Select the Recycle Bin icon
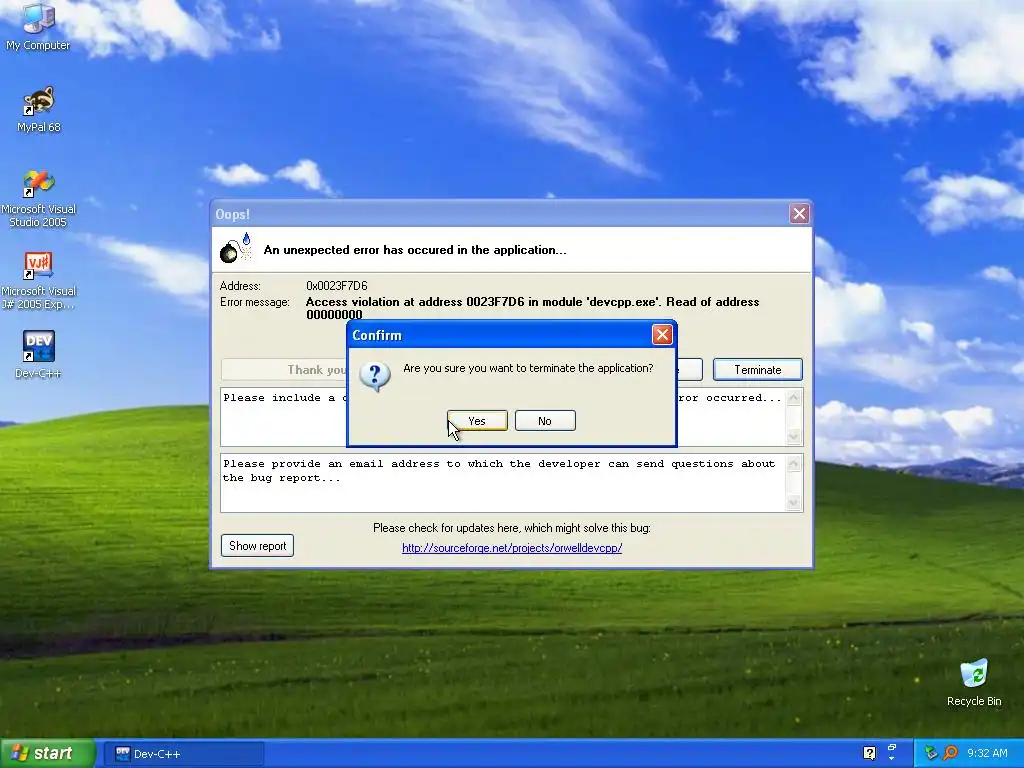Screen dimensions: 1024x768 [974, 683]
